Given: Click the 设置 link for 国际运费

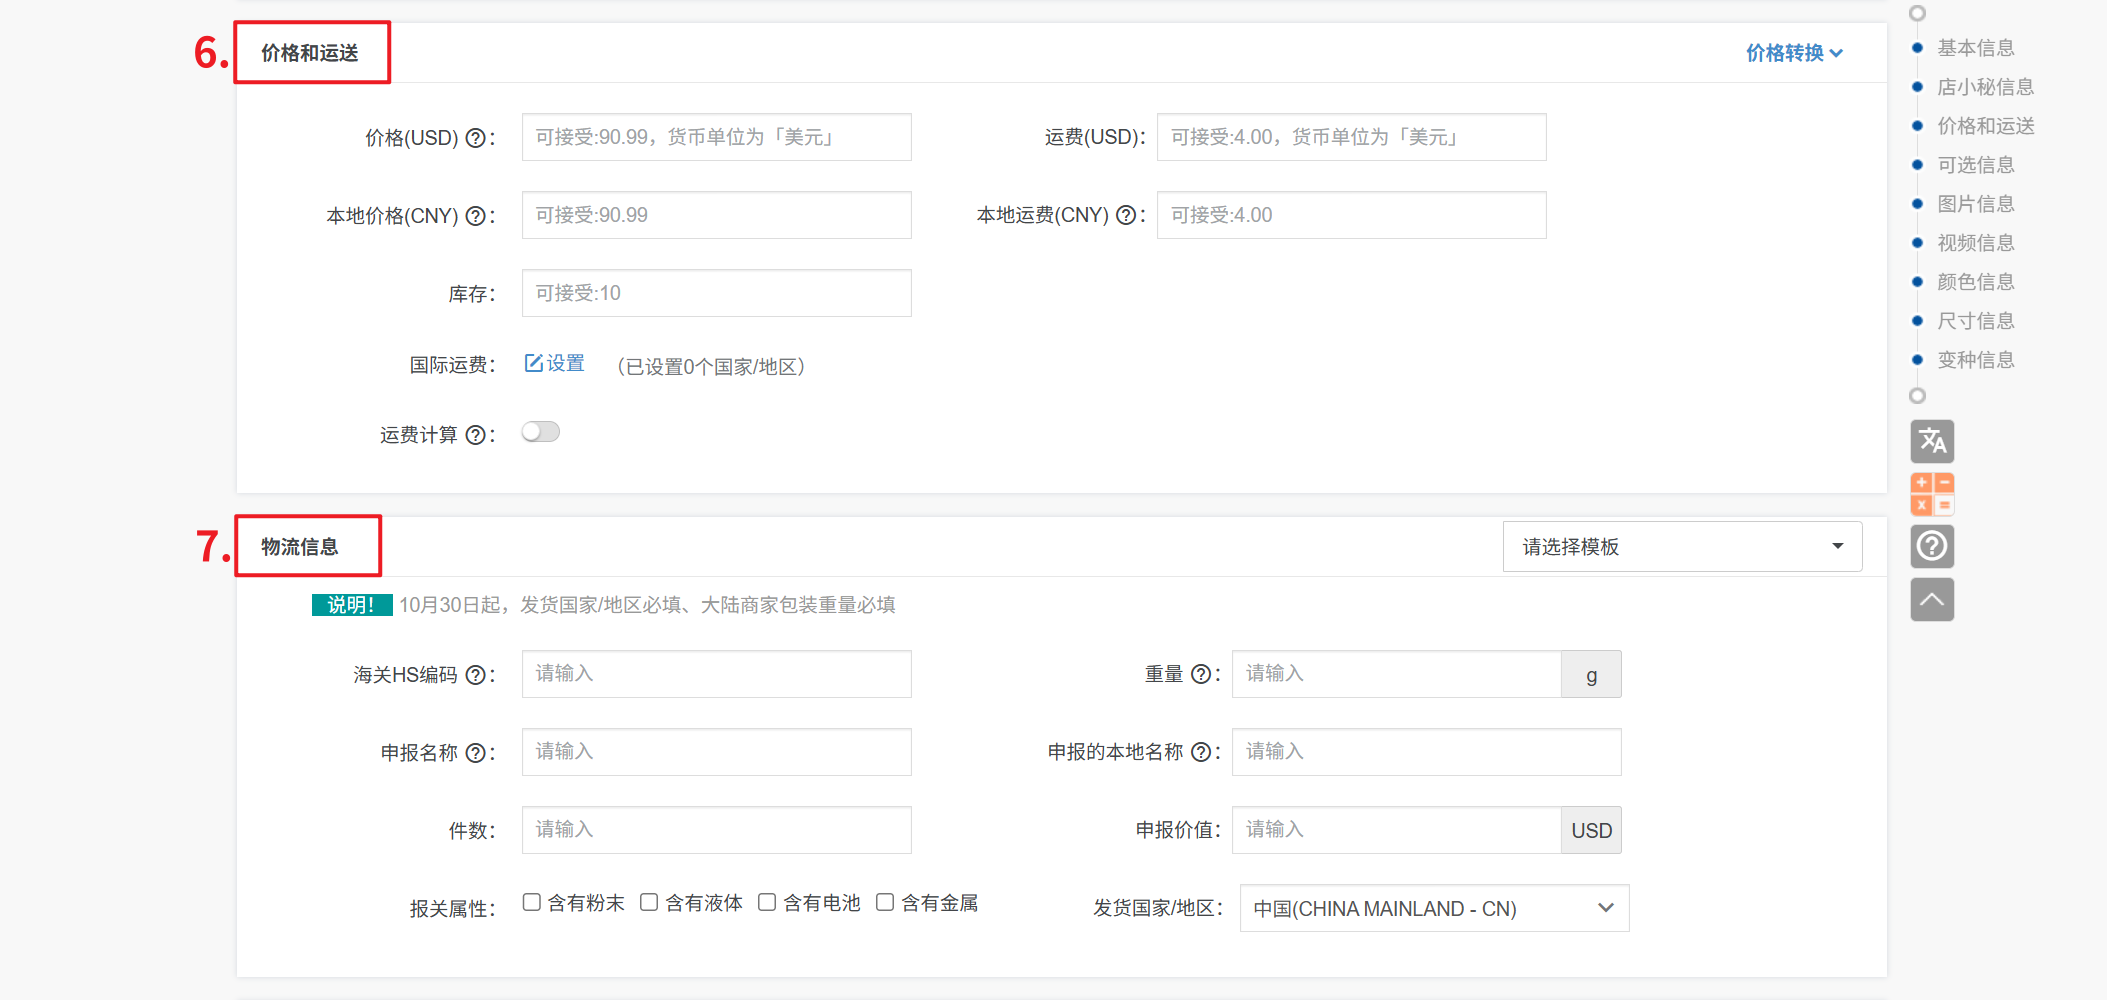Looking at the screenshot, I should [x=555, y=363].
